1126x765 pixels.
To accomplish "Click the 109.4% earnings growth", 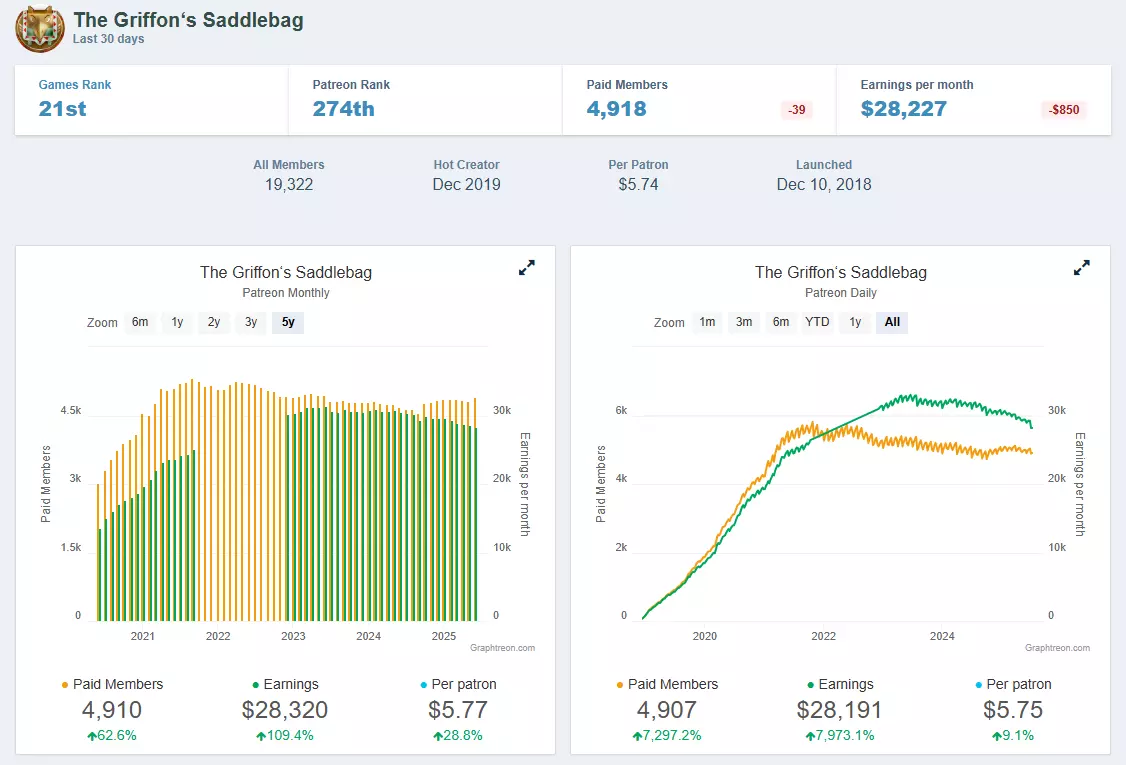I will click(x=285, y=736).
